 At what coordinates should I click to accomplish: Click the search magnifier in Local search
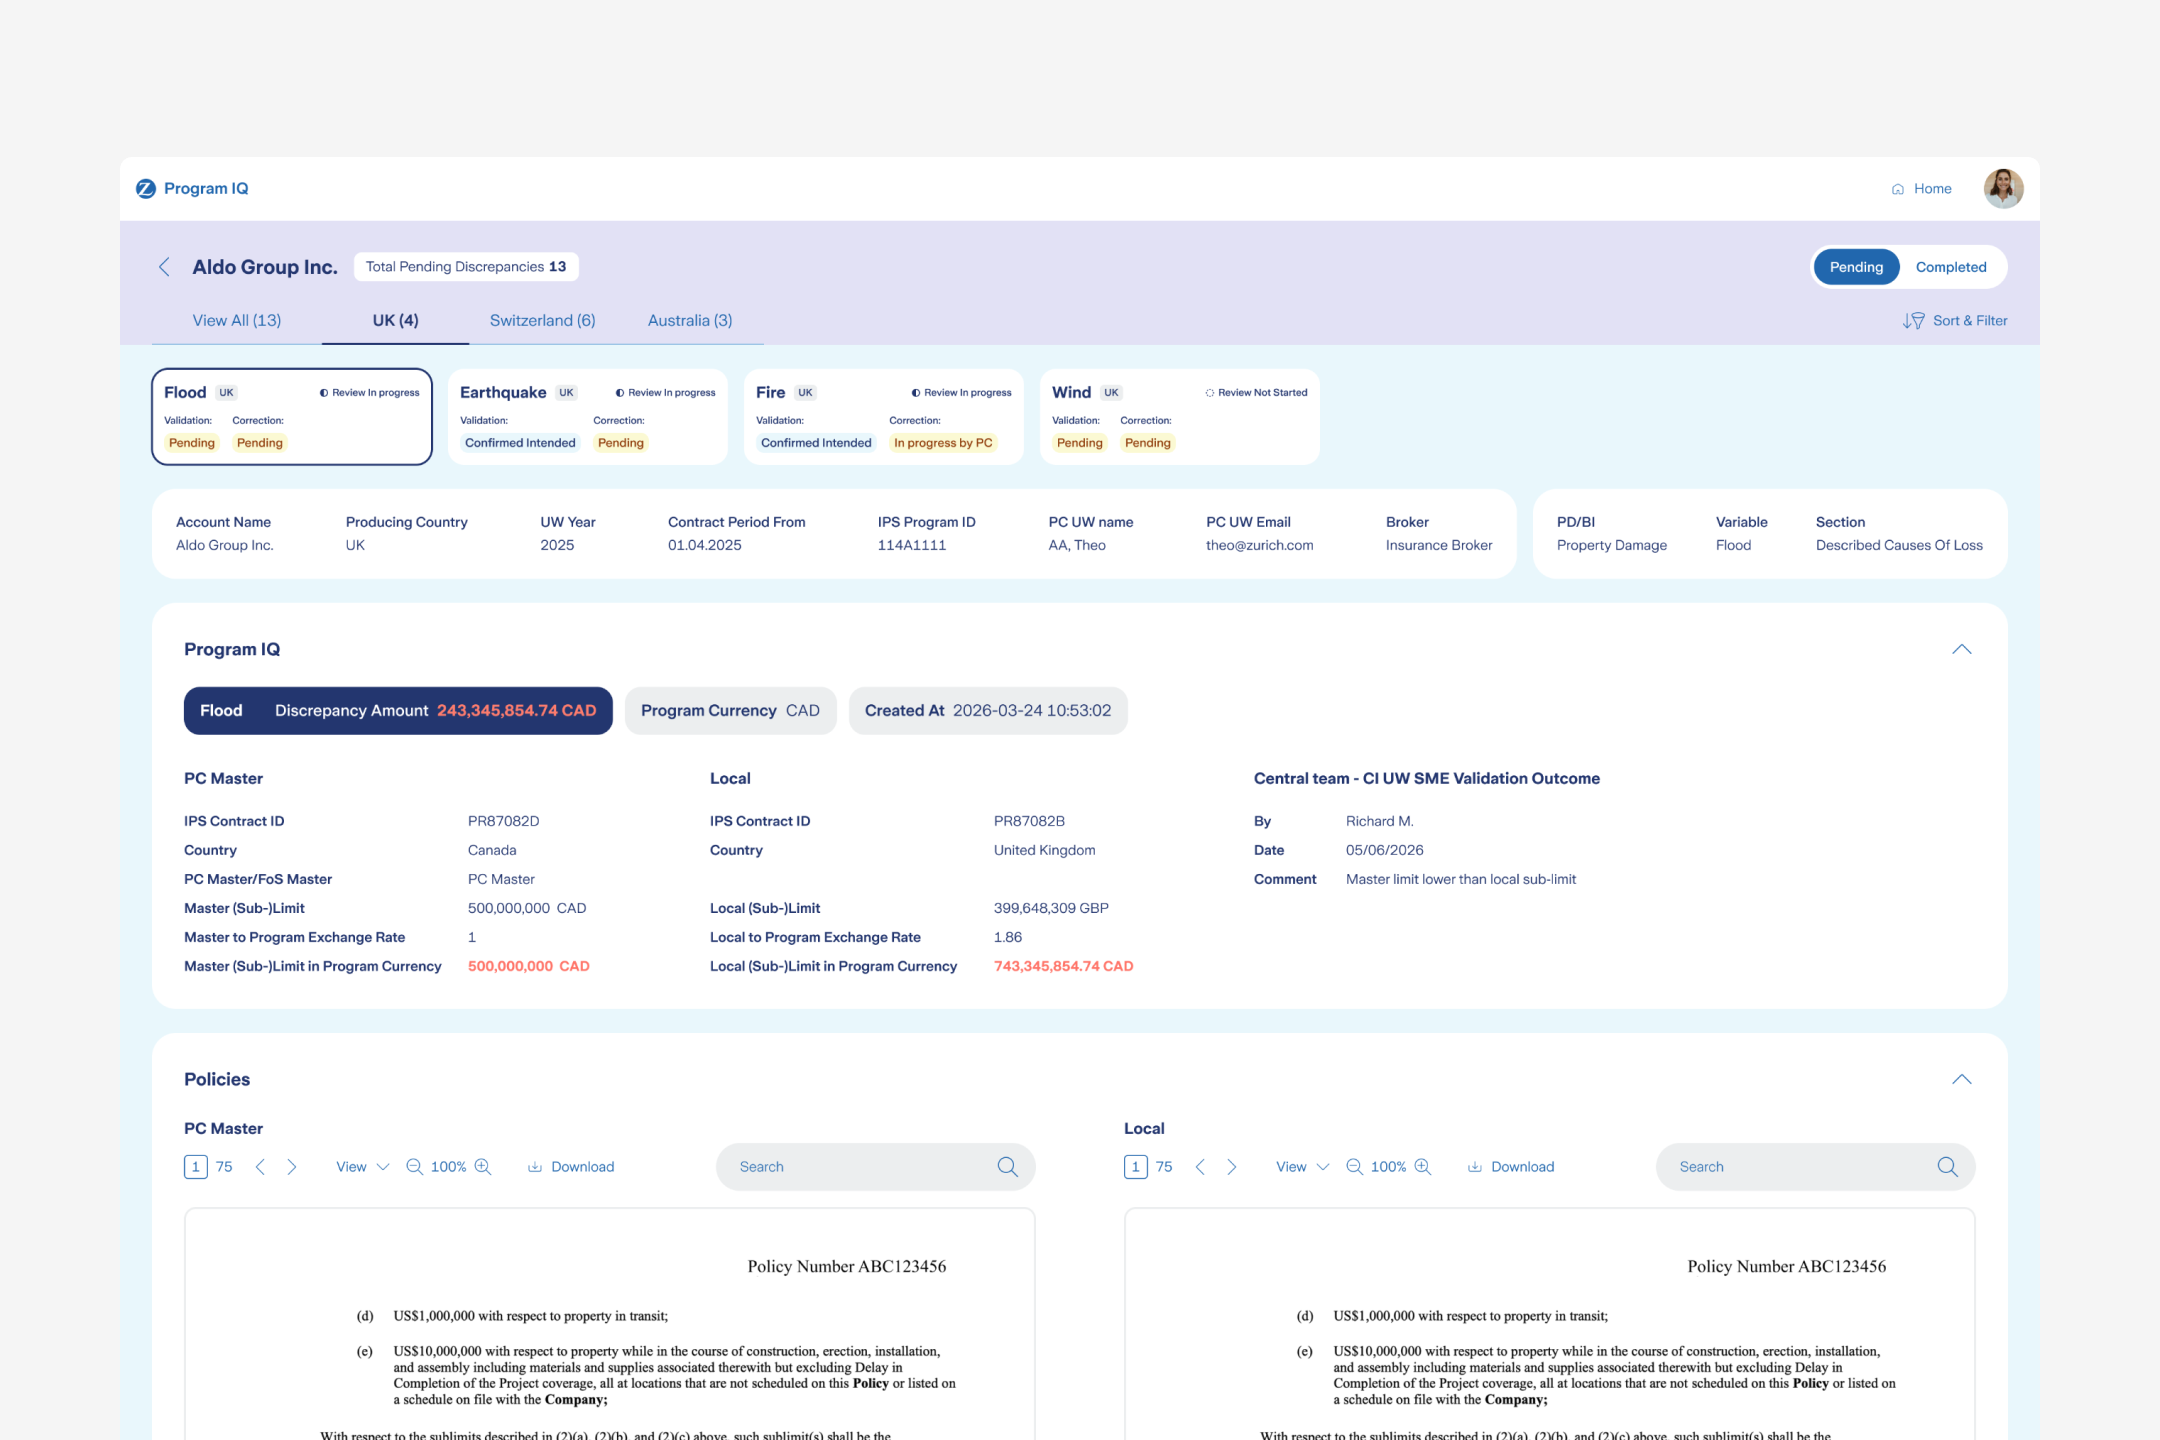pos(1947,1167)
